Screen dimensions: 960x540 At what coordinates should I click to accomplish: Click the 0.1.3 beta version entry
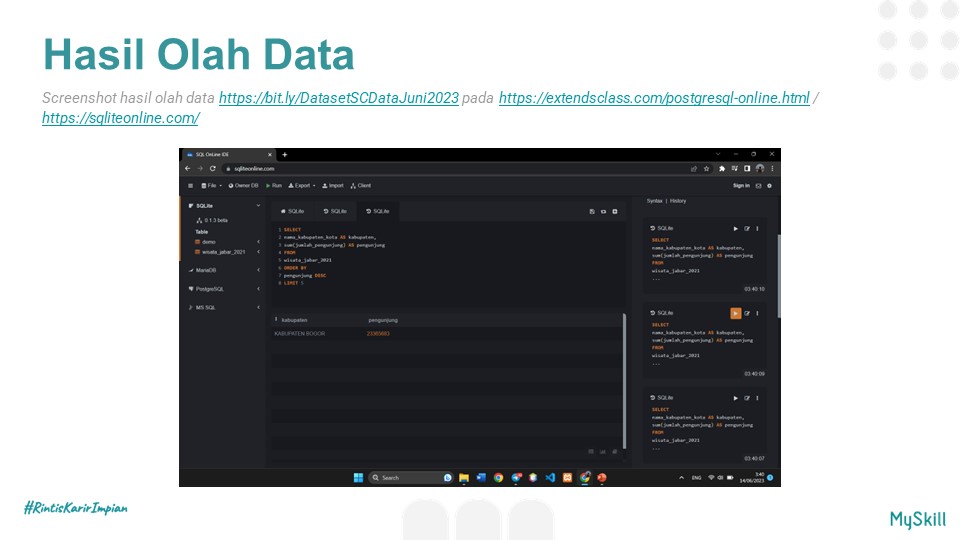point(212,220)
